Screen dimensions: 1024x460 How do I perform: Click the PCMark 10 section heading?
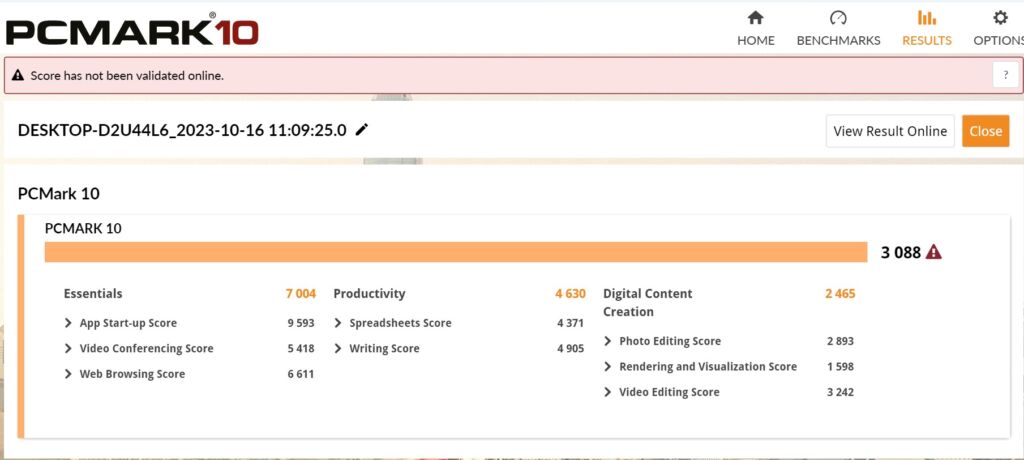58,194
